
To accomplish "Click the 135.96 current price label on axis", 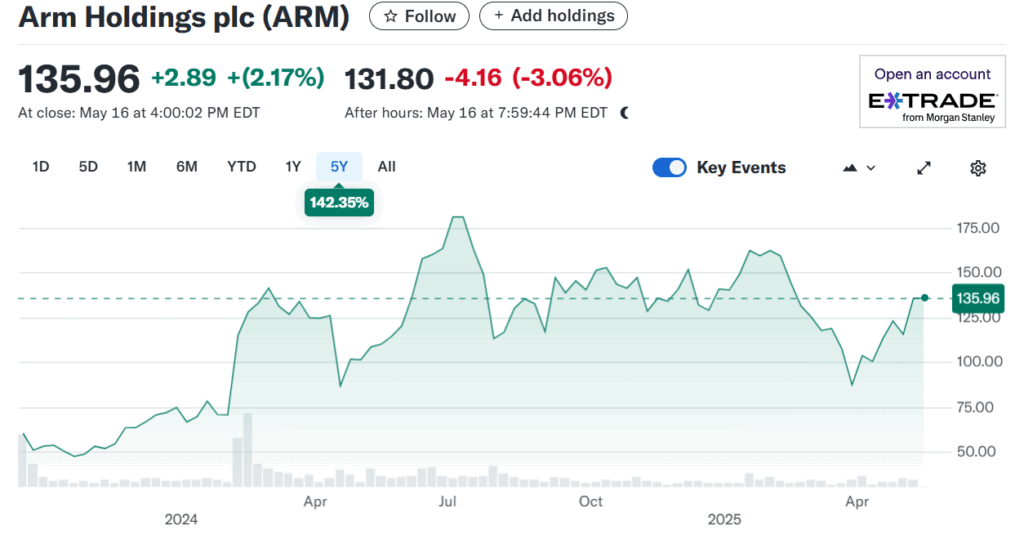I will click(978, 299).
